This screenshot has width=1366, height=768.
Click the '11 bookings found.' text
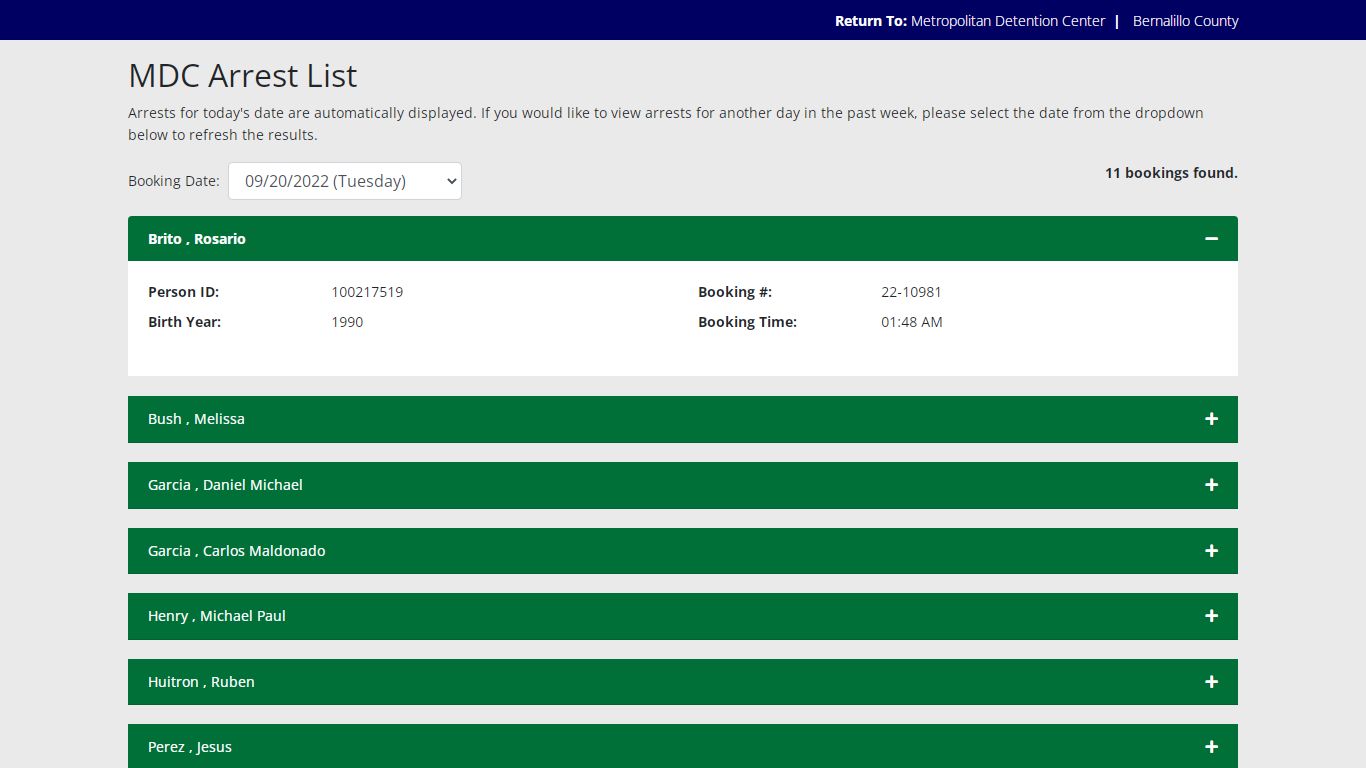(1171, 173)
